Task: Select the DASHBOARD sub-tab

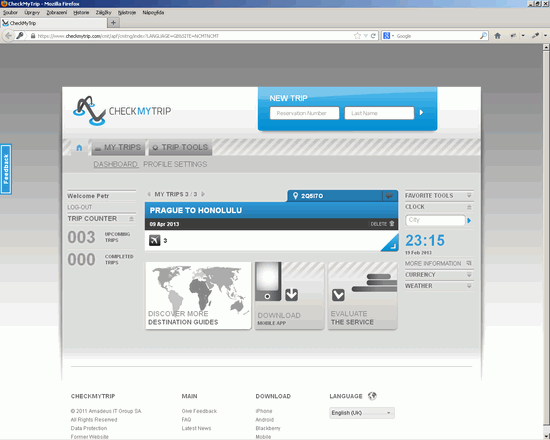Action: (115, 164)
